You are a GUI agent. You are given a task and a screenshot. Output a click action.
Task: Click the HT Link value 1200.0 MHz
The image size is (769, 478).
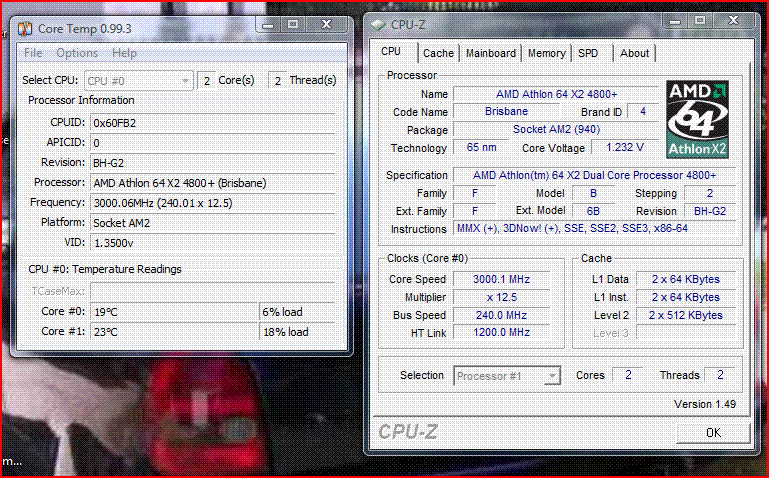tap(501, 332)
